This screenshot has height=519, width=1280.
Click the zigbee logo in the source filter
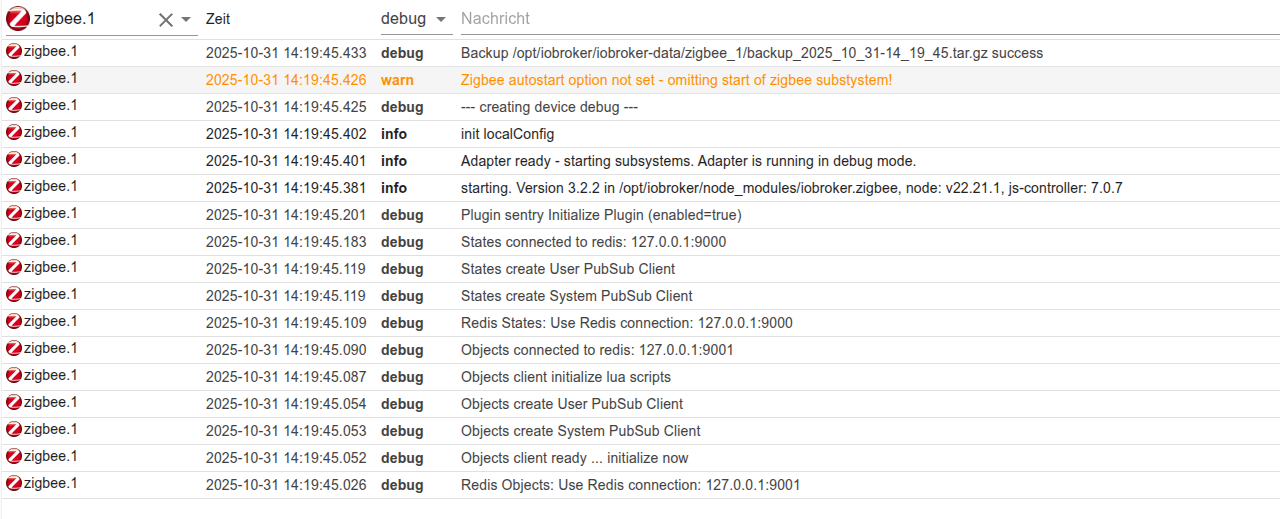tap(18, 19)
